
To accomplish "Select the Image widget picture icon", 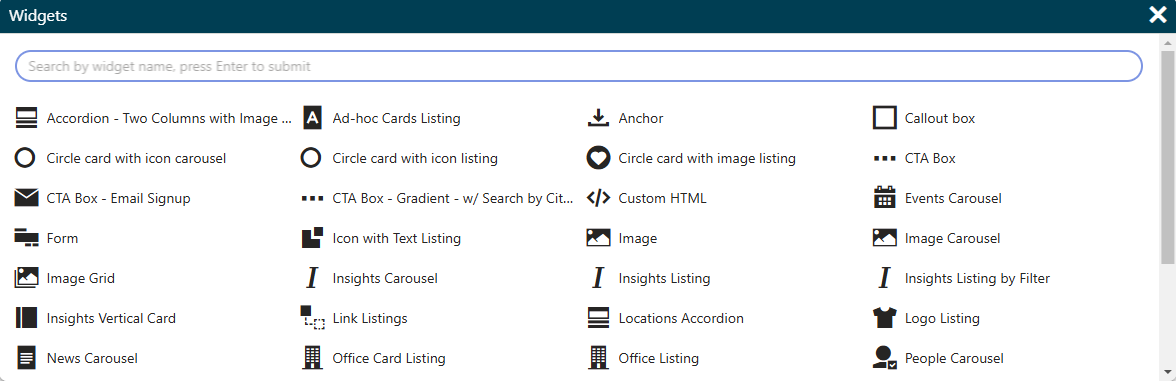I will click(598, 238).
